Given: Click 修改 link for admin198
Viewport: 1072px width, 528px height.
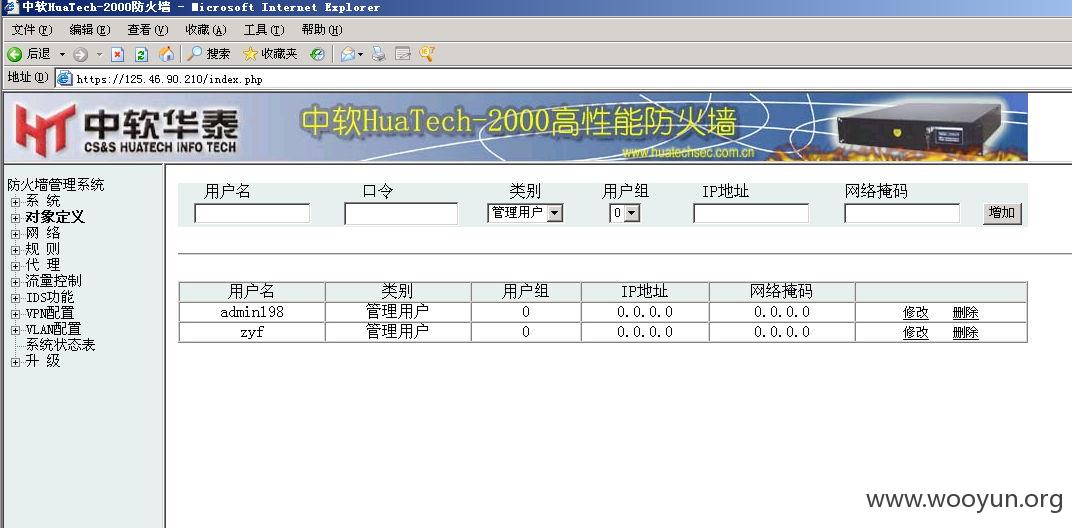Looking at the screenshot, I should point(915,313).
